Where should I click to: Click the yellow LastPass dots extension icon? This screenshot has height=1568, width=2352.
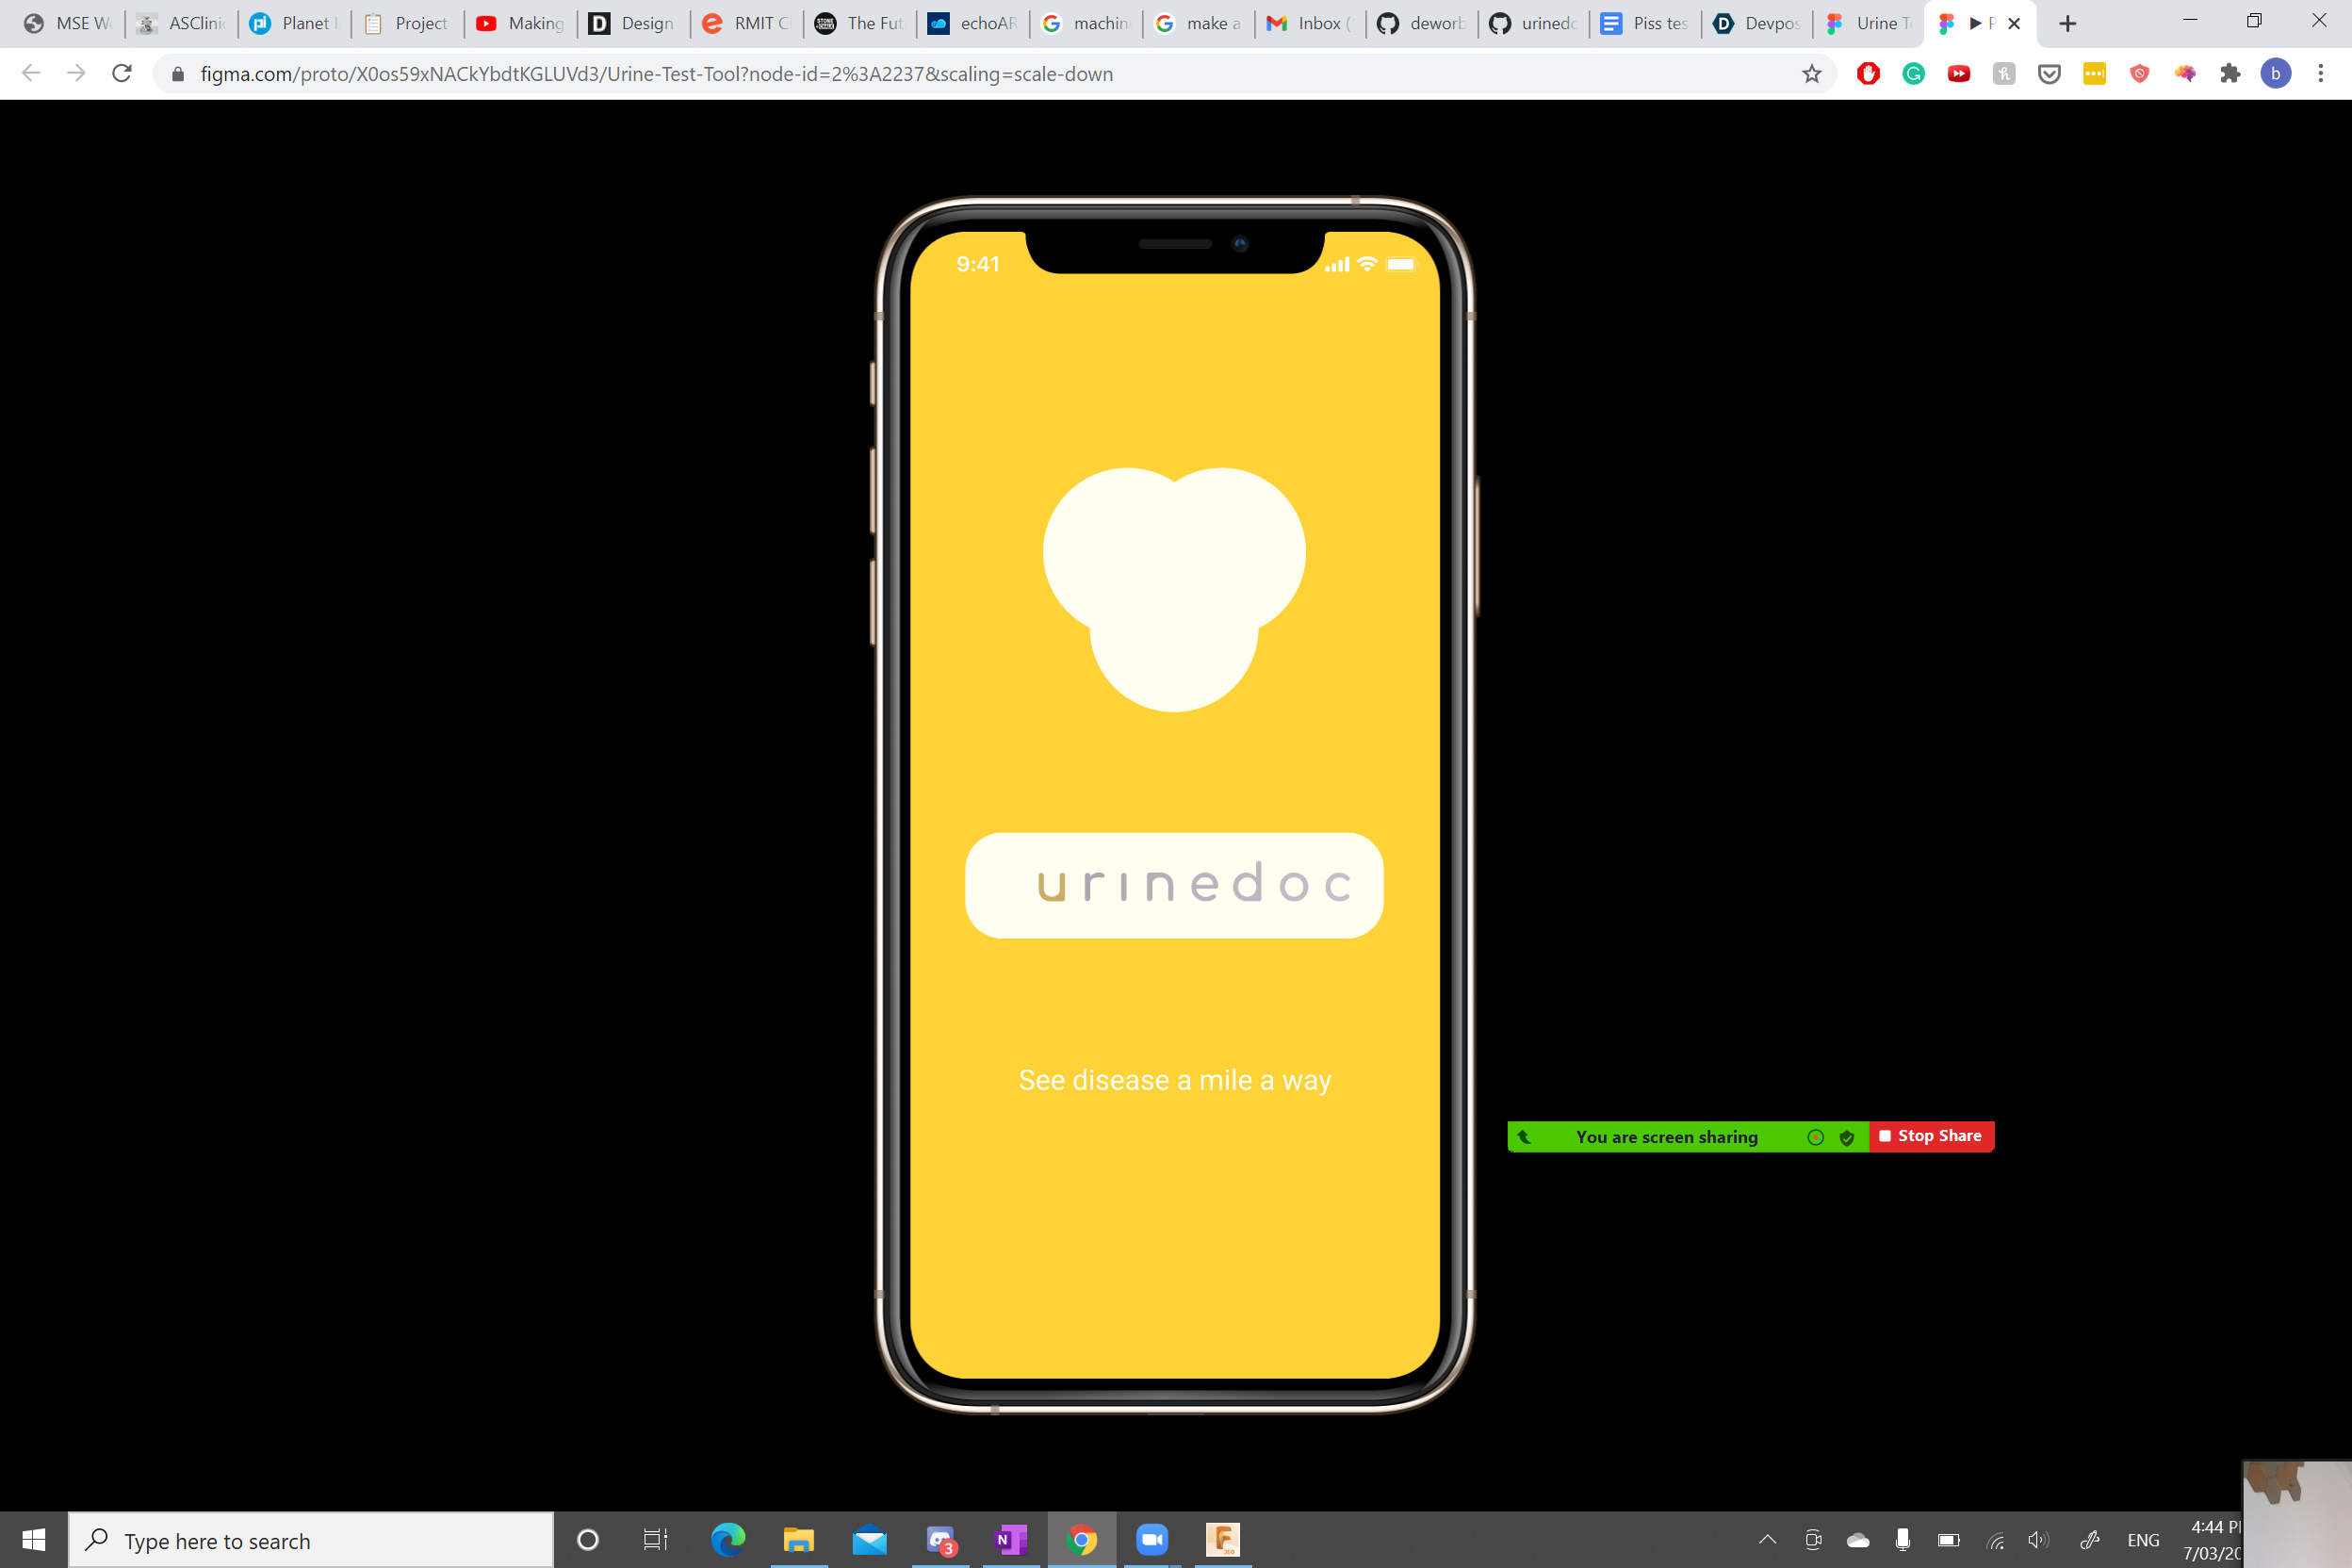[2094, 73]
